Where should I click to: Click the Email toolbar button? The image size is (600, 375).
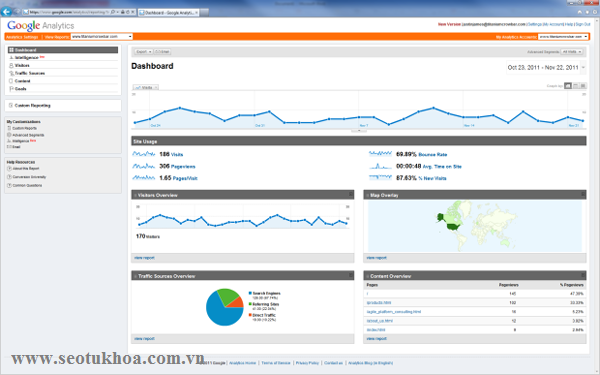(162, 52)
